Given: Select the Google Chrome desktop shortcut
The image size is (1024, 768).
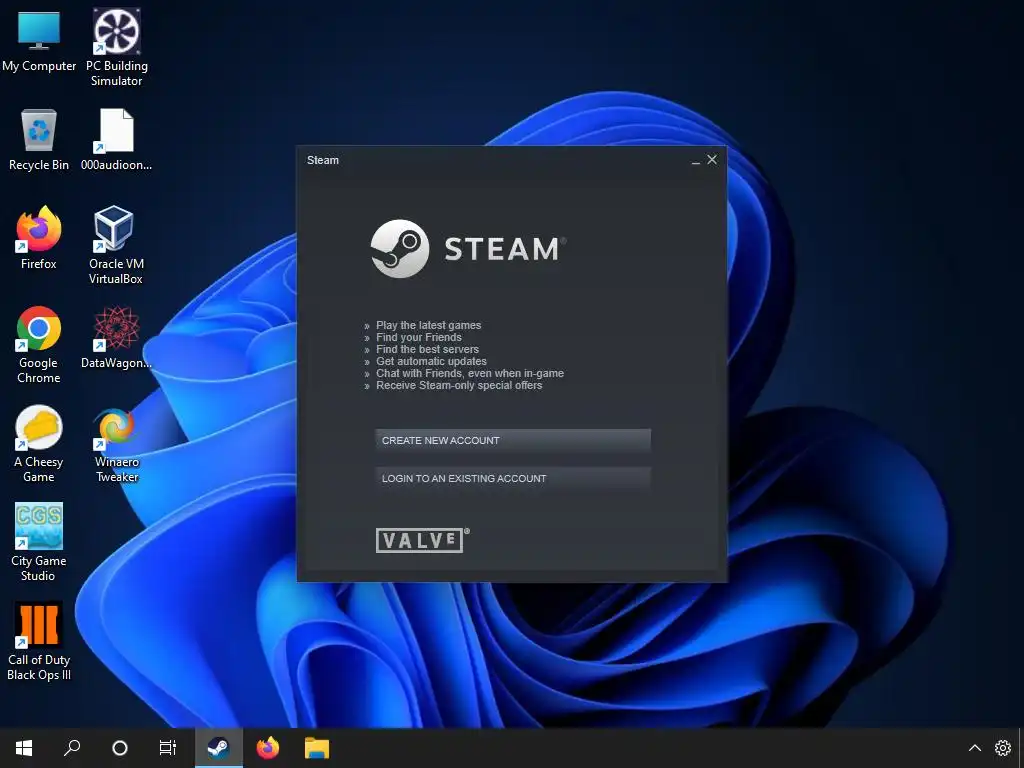Looking at the screenshot, I should [39, 345].
